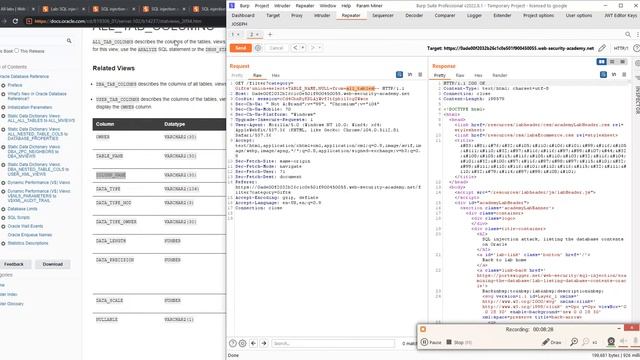Click the browser address bar URL

118,21
